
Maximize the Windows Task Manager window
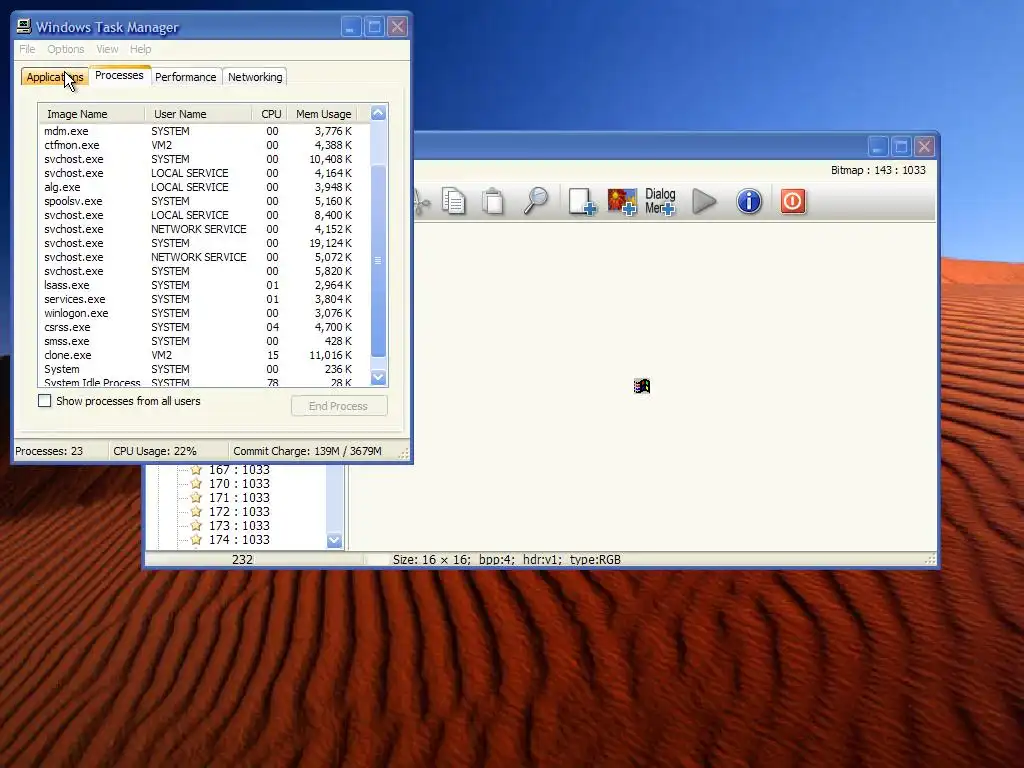(374, 27)
